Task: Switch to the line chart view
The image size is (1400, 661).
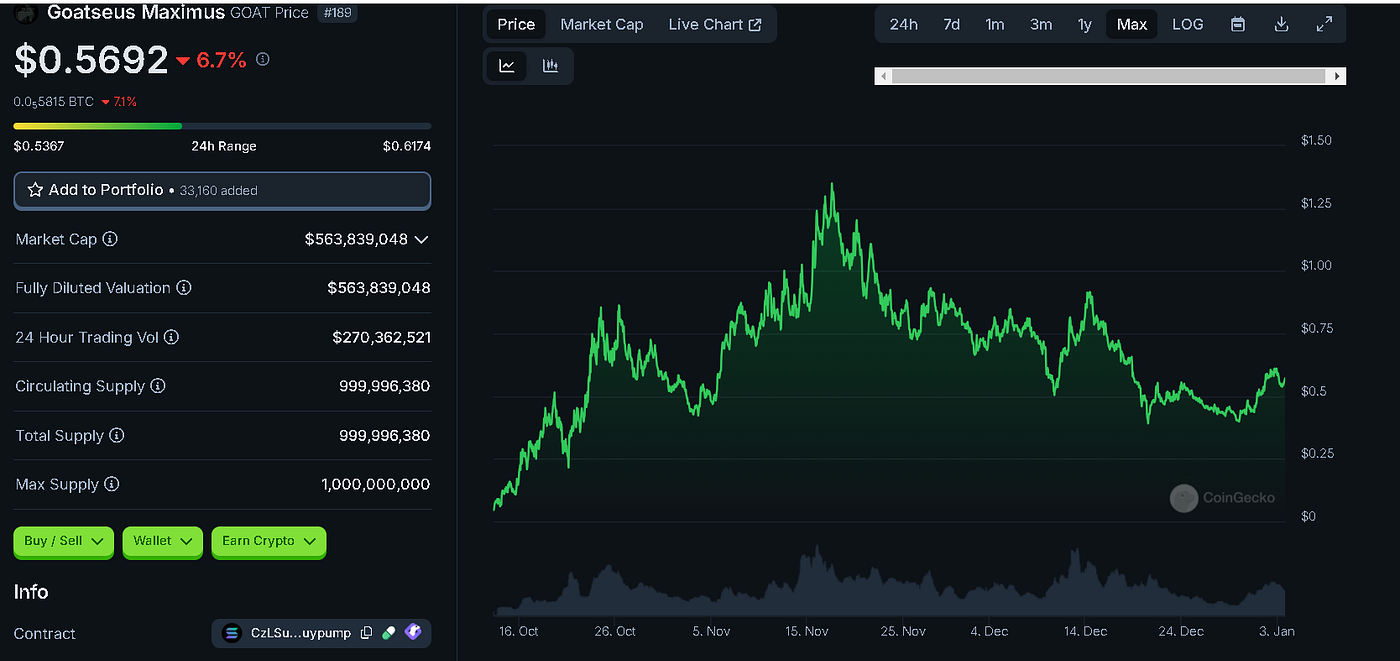Action: [x=507, y=66]
